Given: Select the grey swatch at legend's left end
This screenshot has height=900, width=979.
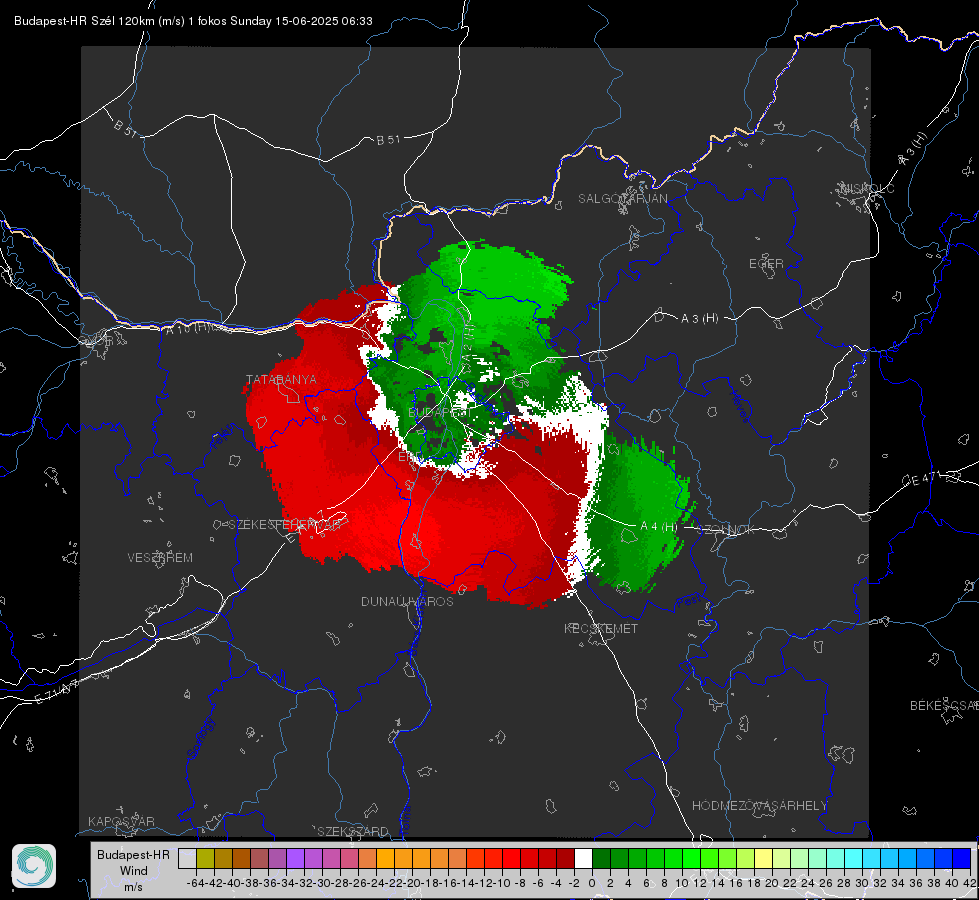Looking at the screenshot, I should coord(187,859).
